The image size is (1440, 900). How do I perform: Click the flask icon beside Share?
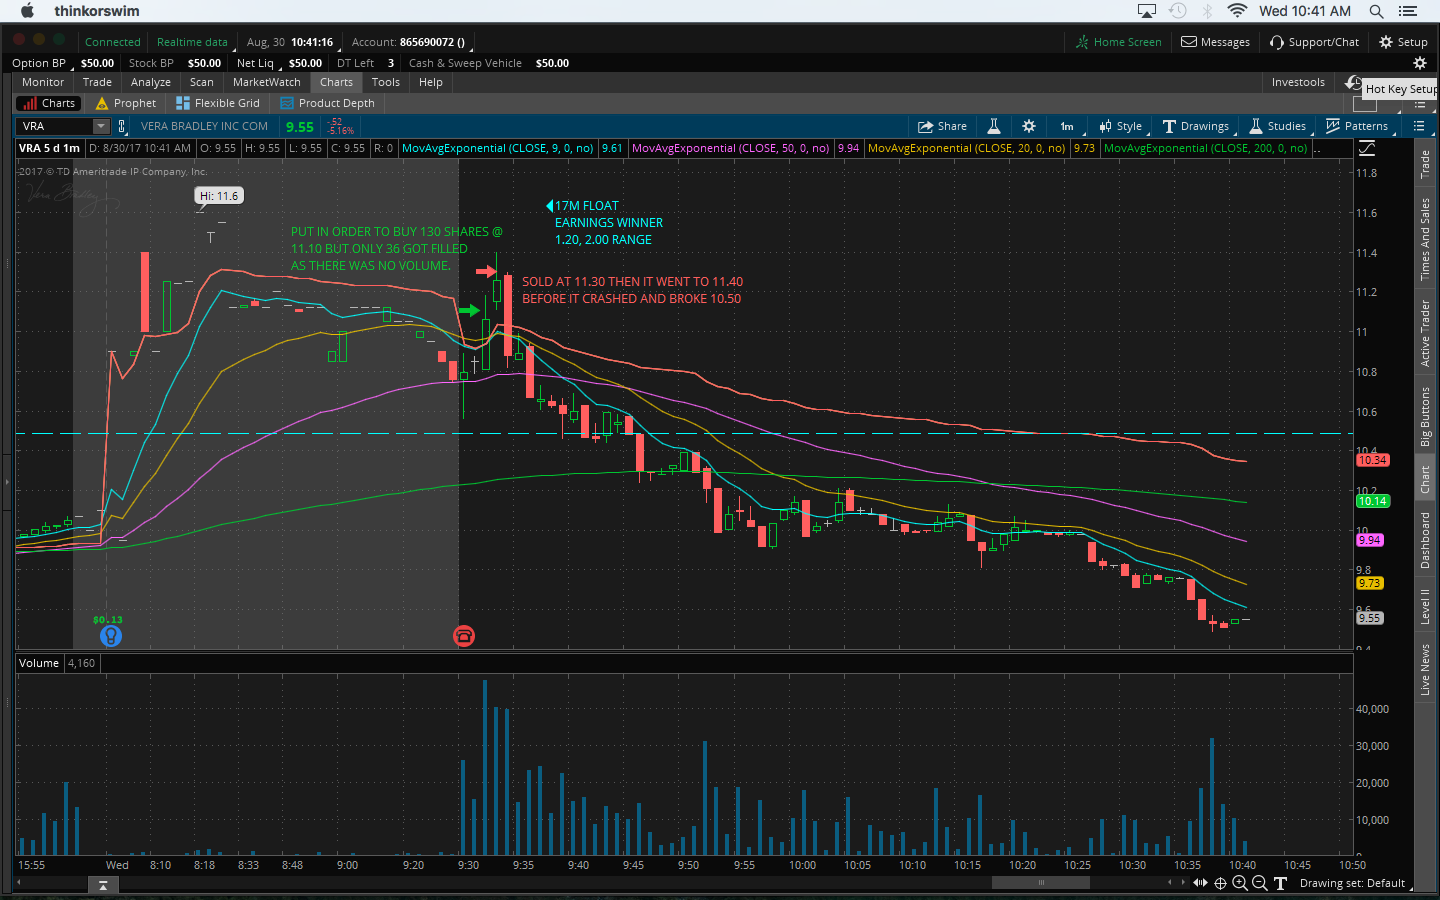(x=994, y=126)
